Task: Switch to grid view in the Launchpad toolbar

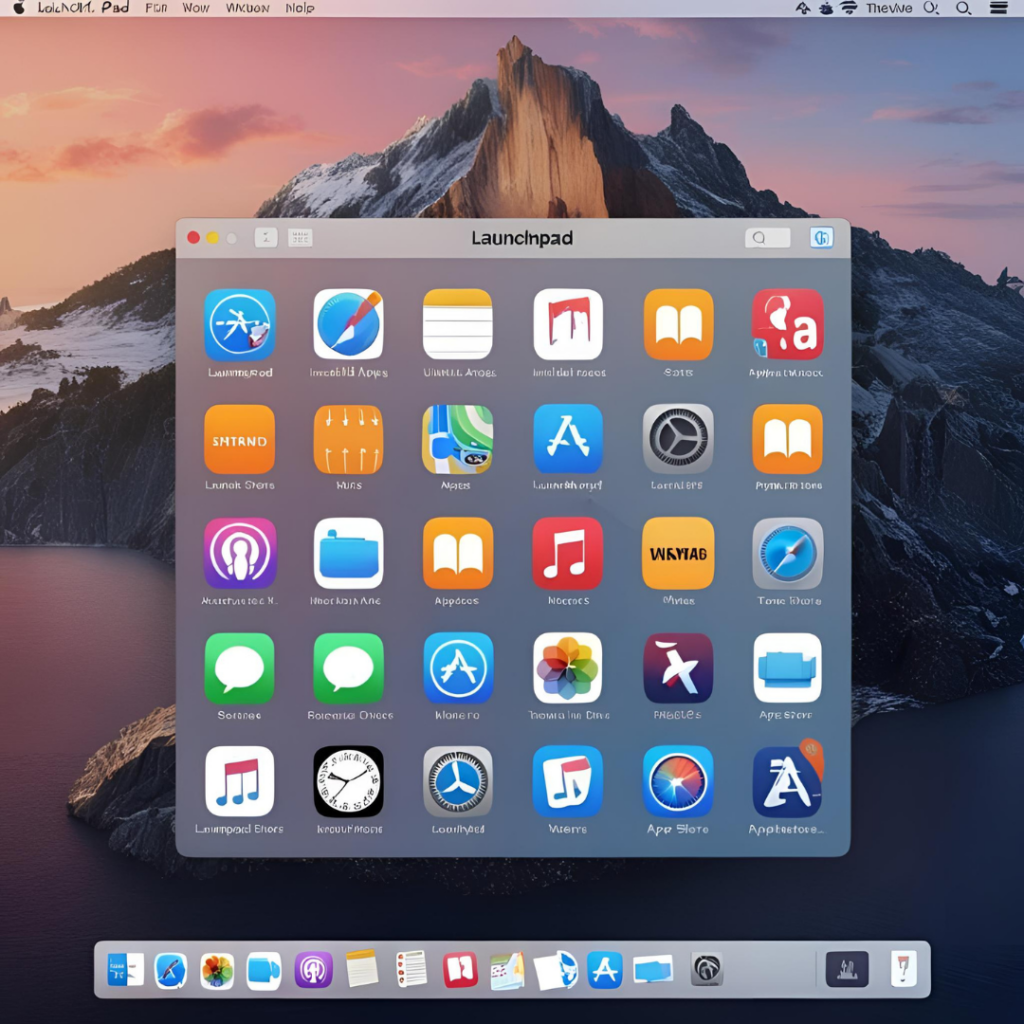Action: pos(300,238)
